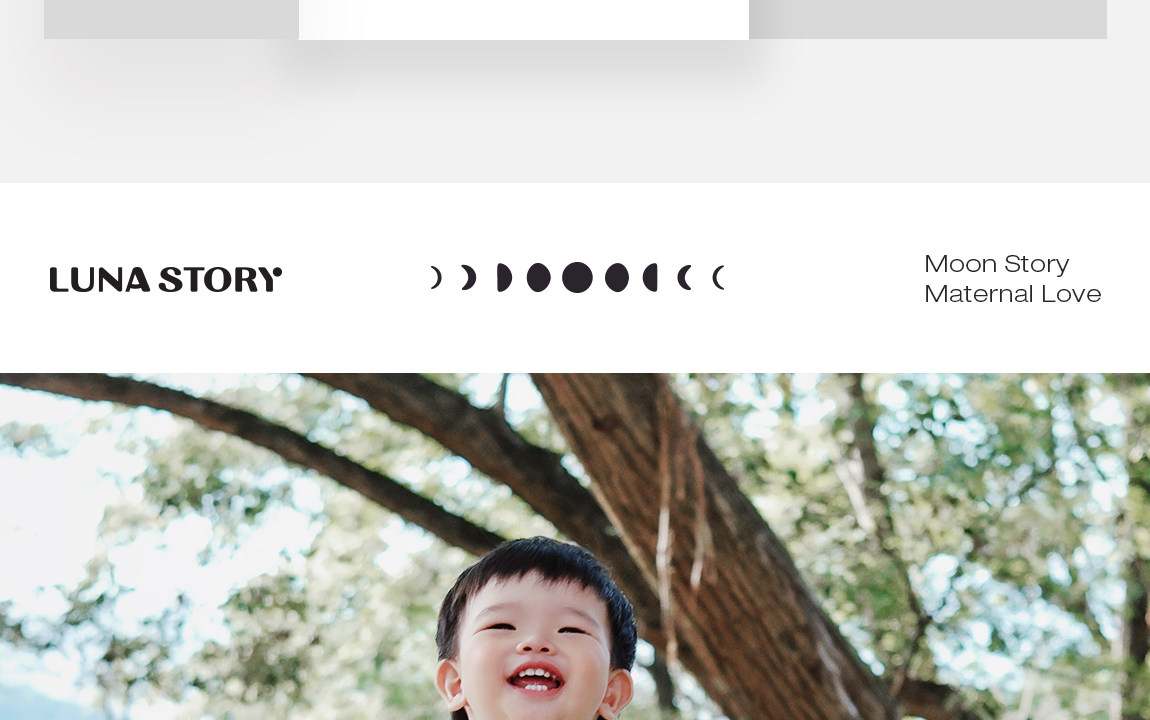Screen dimensions: 1150x720
Task: Click the Moon Story text
Action: pos(996,264)
